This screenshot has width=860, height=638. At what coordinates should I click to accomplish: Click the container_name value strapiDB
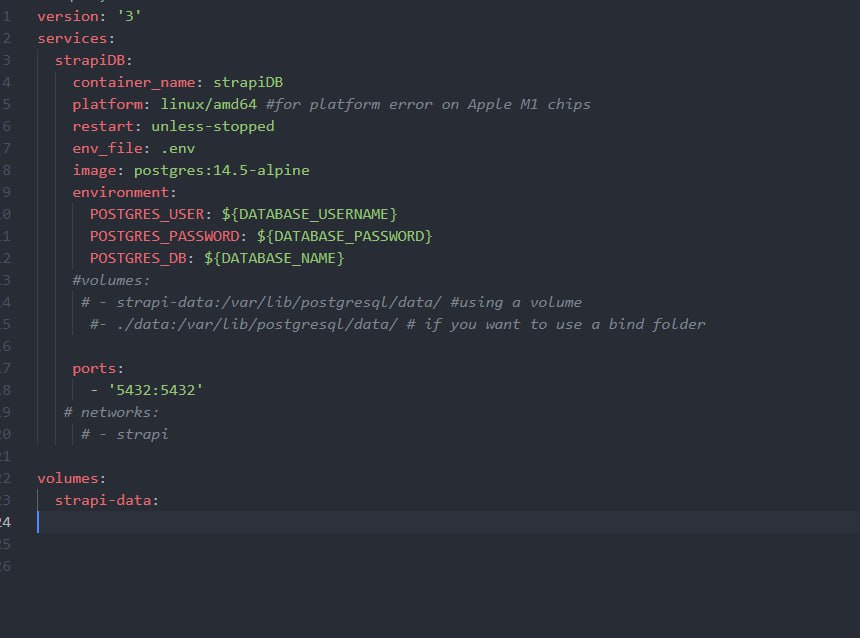click(248, 82)
